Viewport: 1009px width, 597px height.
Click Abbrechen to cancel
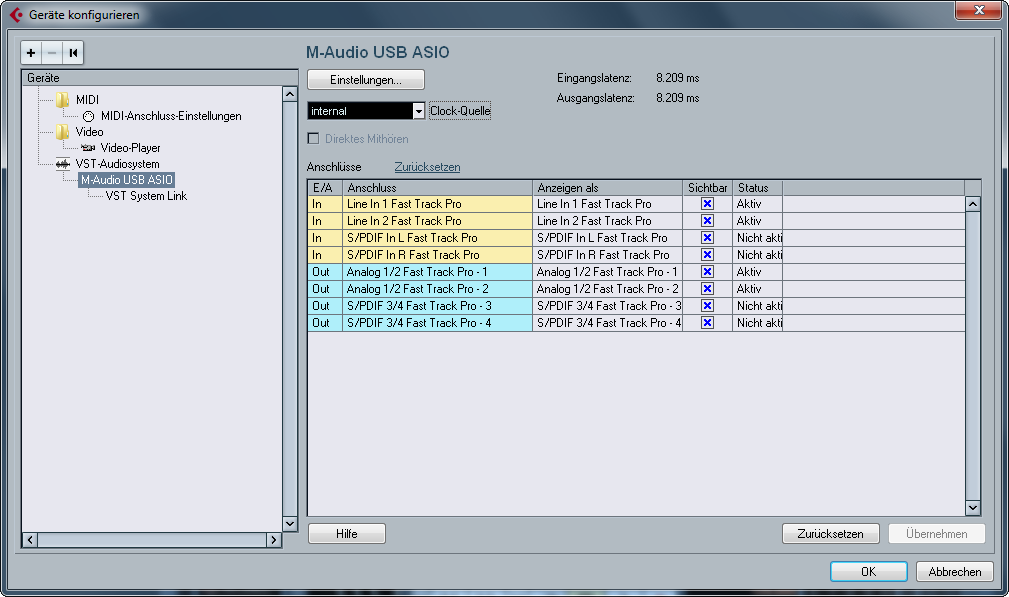tap(955, 571)
